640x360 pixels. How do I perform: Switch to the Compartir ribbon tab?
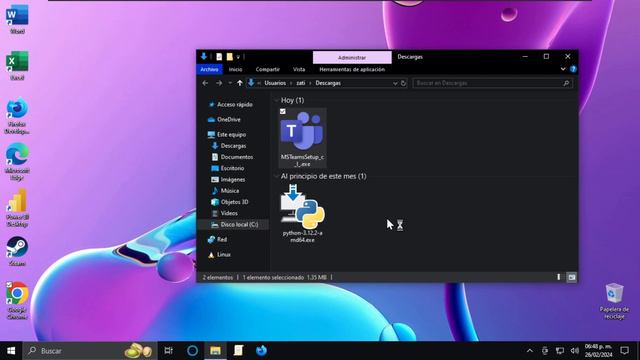(x=267, y=69)
